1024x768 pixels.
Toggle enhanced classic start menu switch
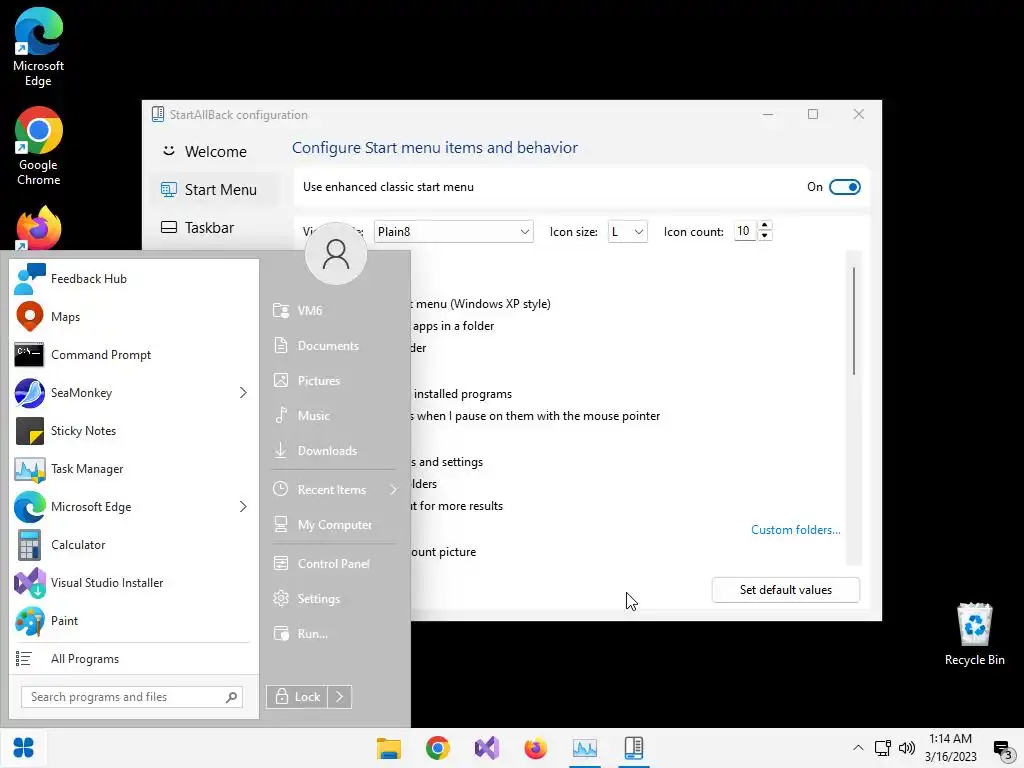coord(844,187)
